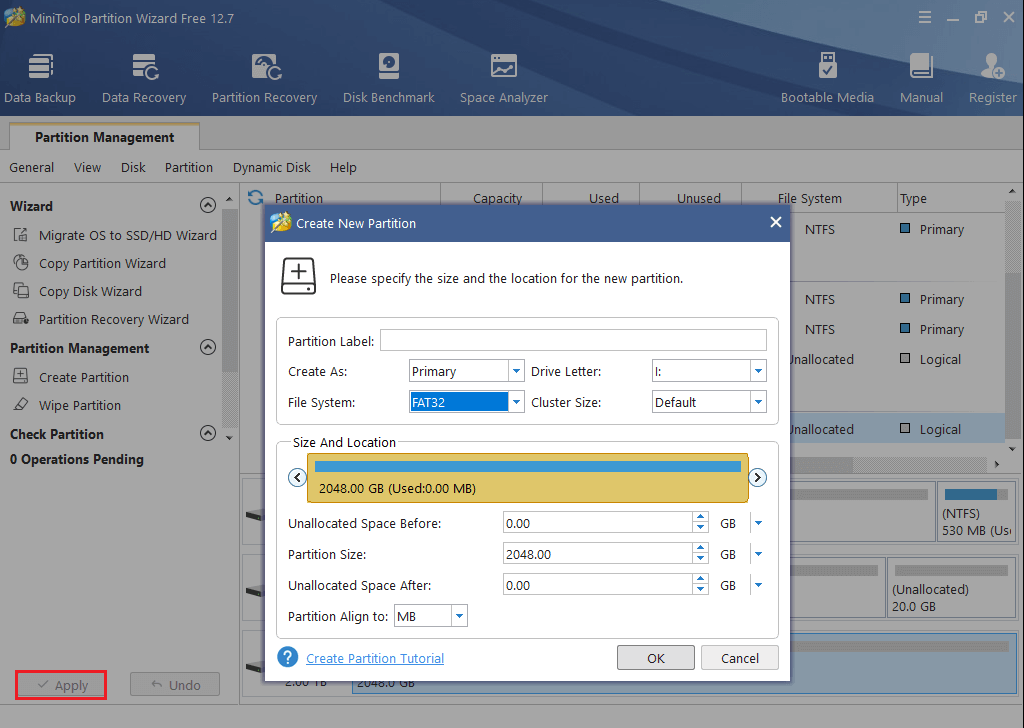1024x728 pixels.
Task: Open the Help menu
Action: click(x=343, y=167)
